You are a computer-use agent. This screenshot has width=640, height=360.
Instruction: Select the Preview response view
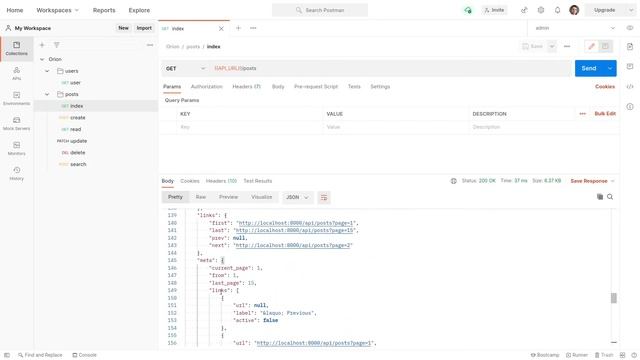pos(228,197)
